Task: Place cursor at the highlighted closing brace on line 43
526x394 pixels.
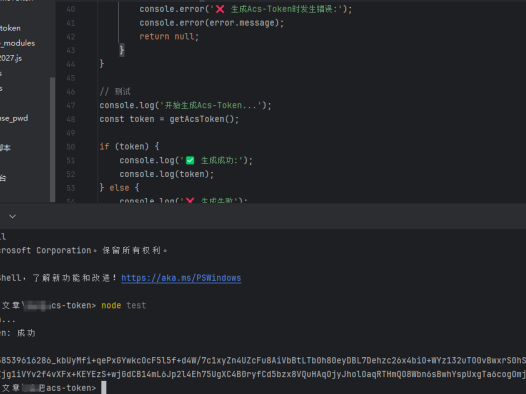Action: point(122,50)
